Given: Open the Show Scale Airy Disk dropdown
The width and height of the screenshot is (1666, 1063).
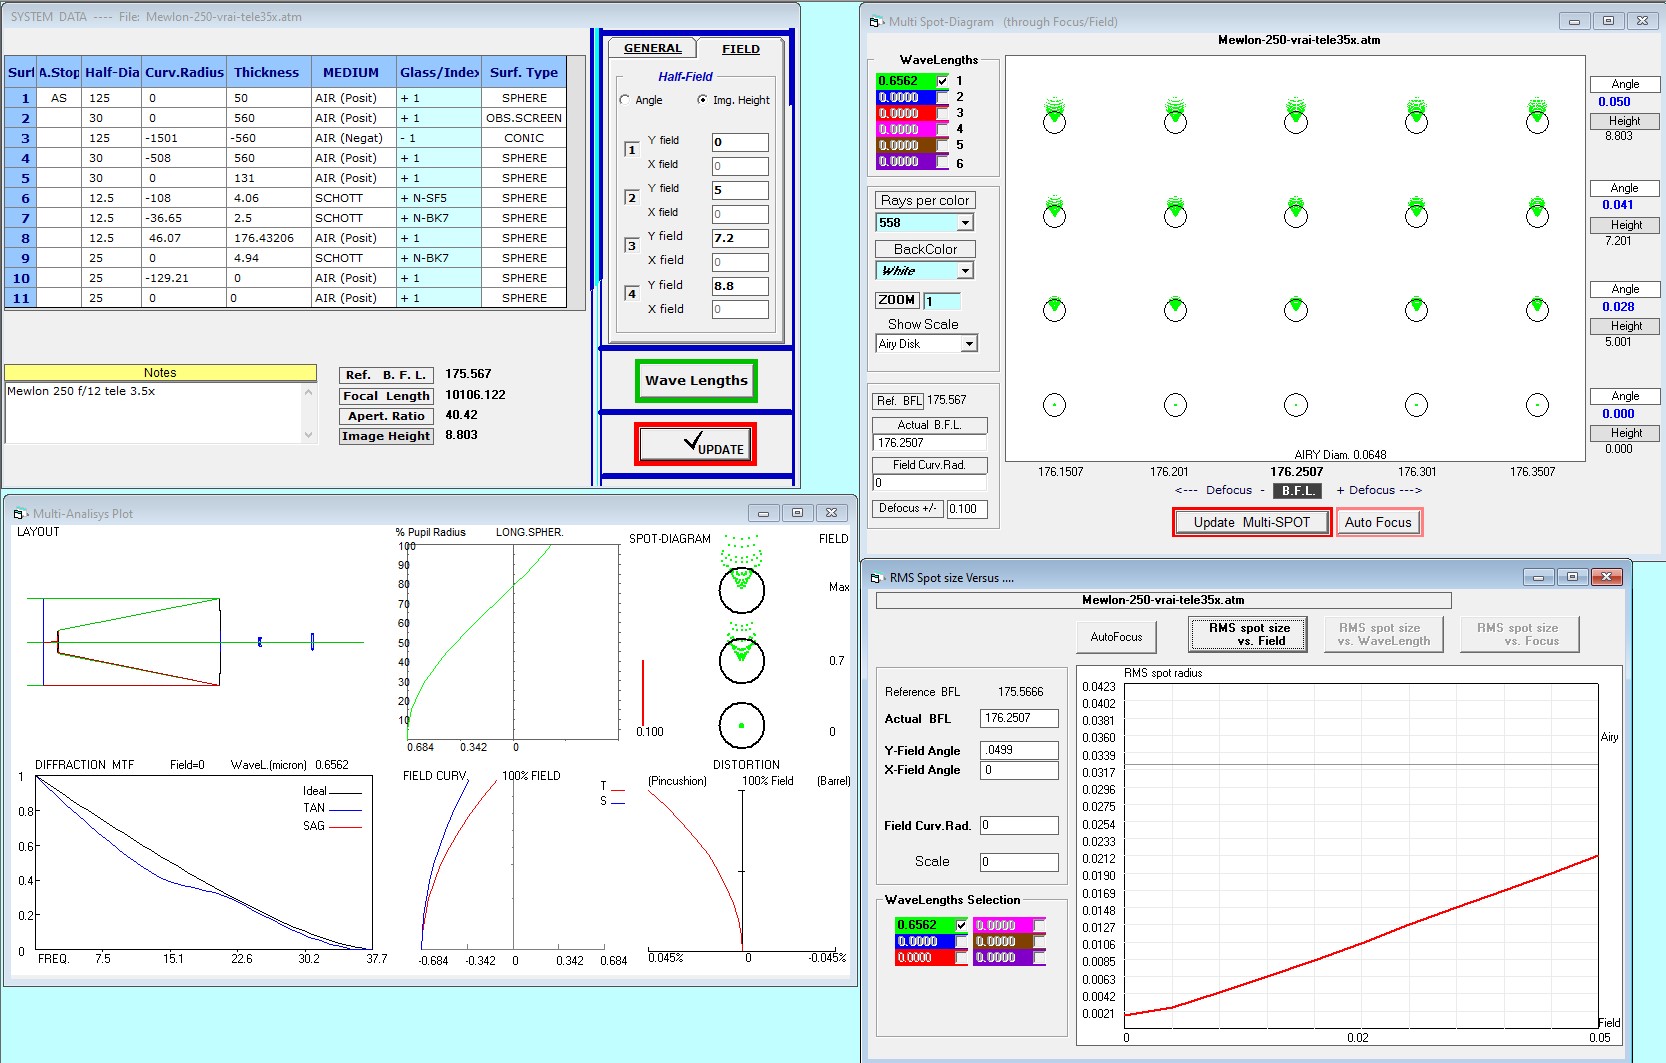Looking at the screenshot, I should click(968, 344).
